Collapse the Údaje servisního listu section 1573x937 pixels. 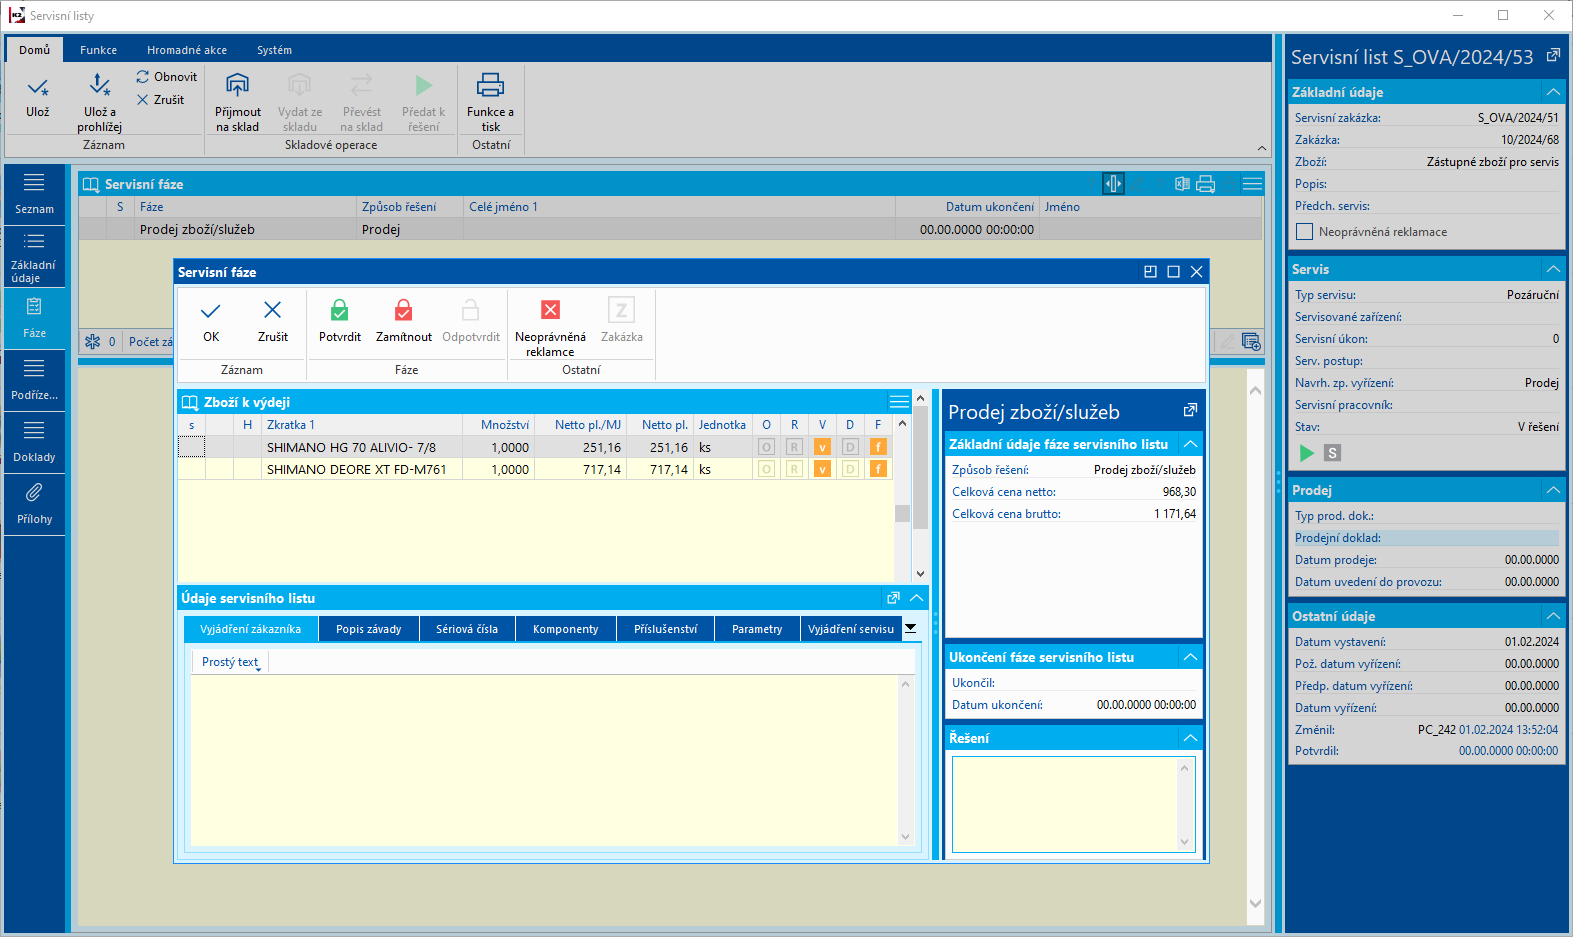click(x=916, y=598)
